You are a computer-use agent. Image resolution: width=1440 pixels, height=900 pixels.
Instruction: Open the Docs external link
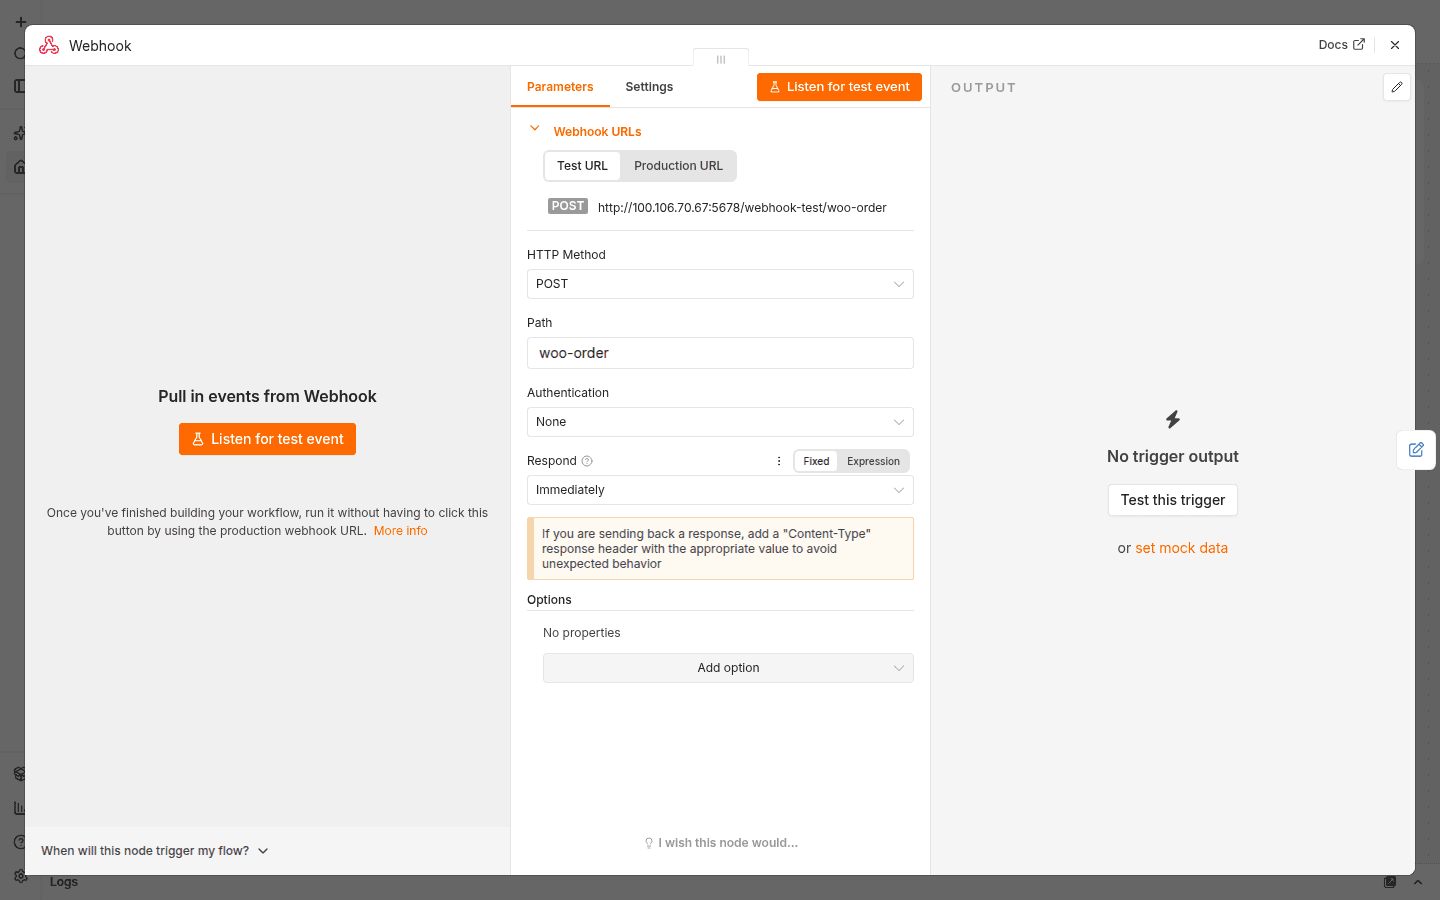point(1341,45)
